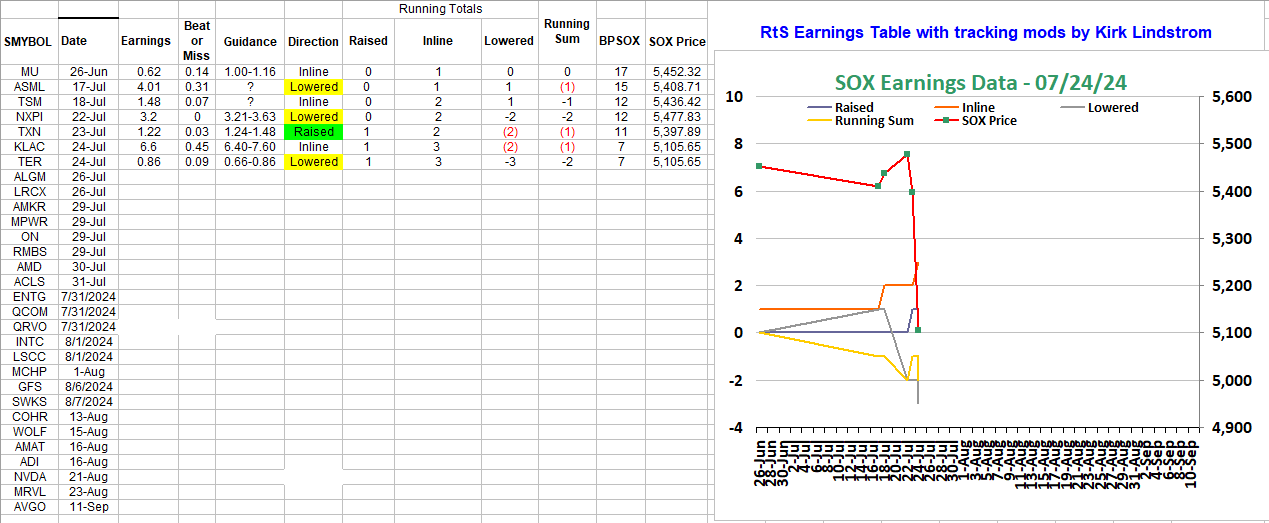Viewport: 1269px width, 523px height.
Task: Click the yellow Lowered cell for TER
Action: [x=314, y=162]
